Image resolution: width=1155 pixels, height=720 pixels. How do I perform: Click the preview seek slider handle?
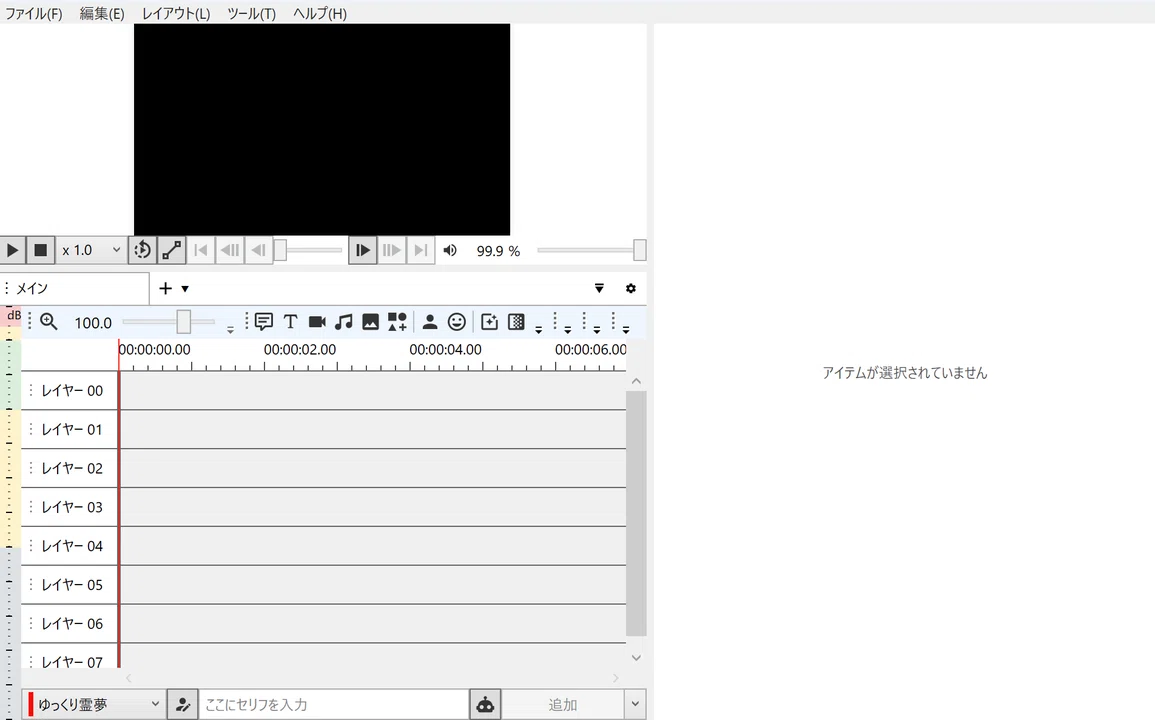280,251
